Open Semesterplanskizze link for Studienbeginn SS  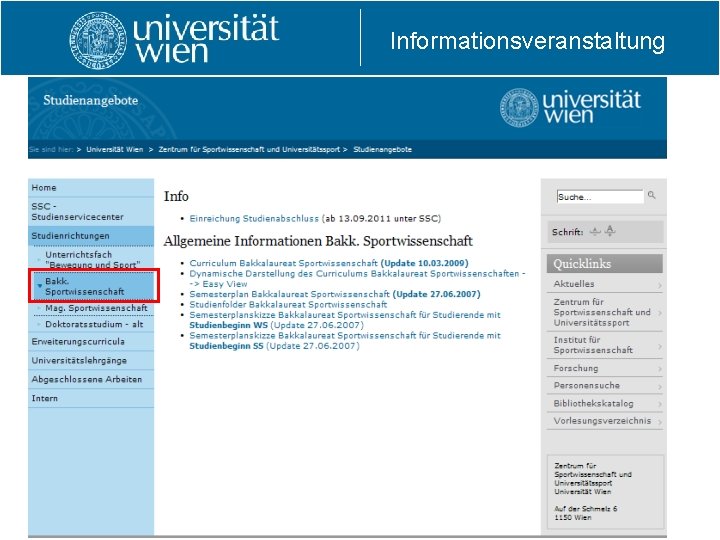pos(345,341)
